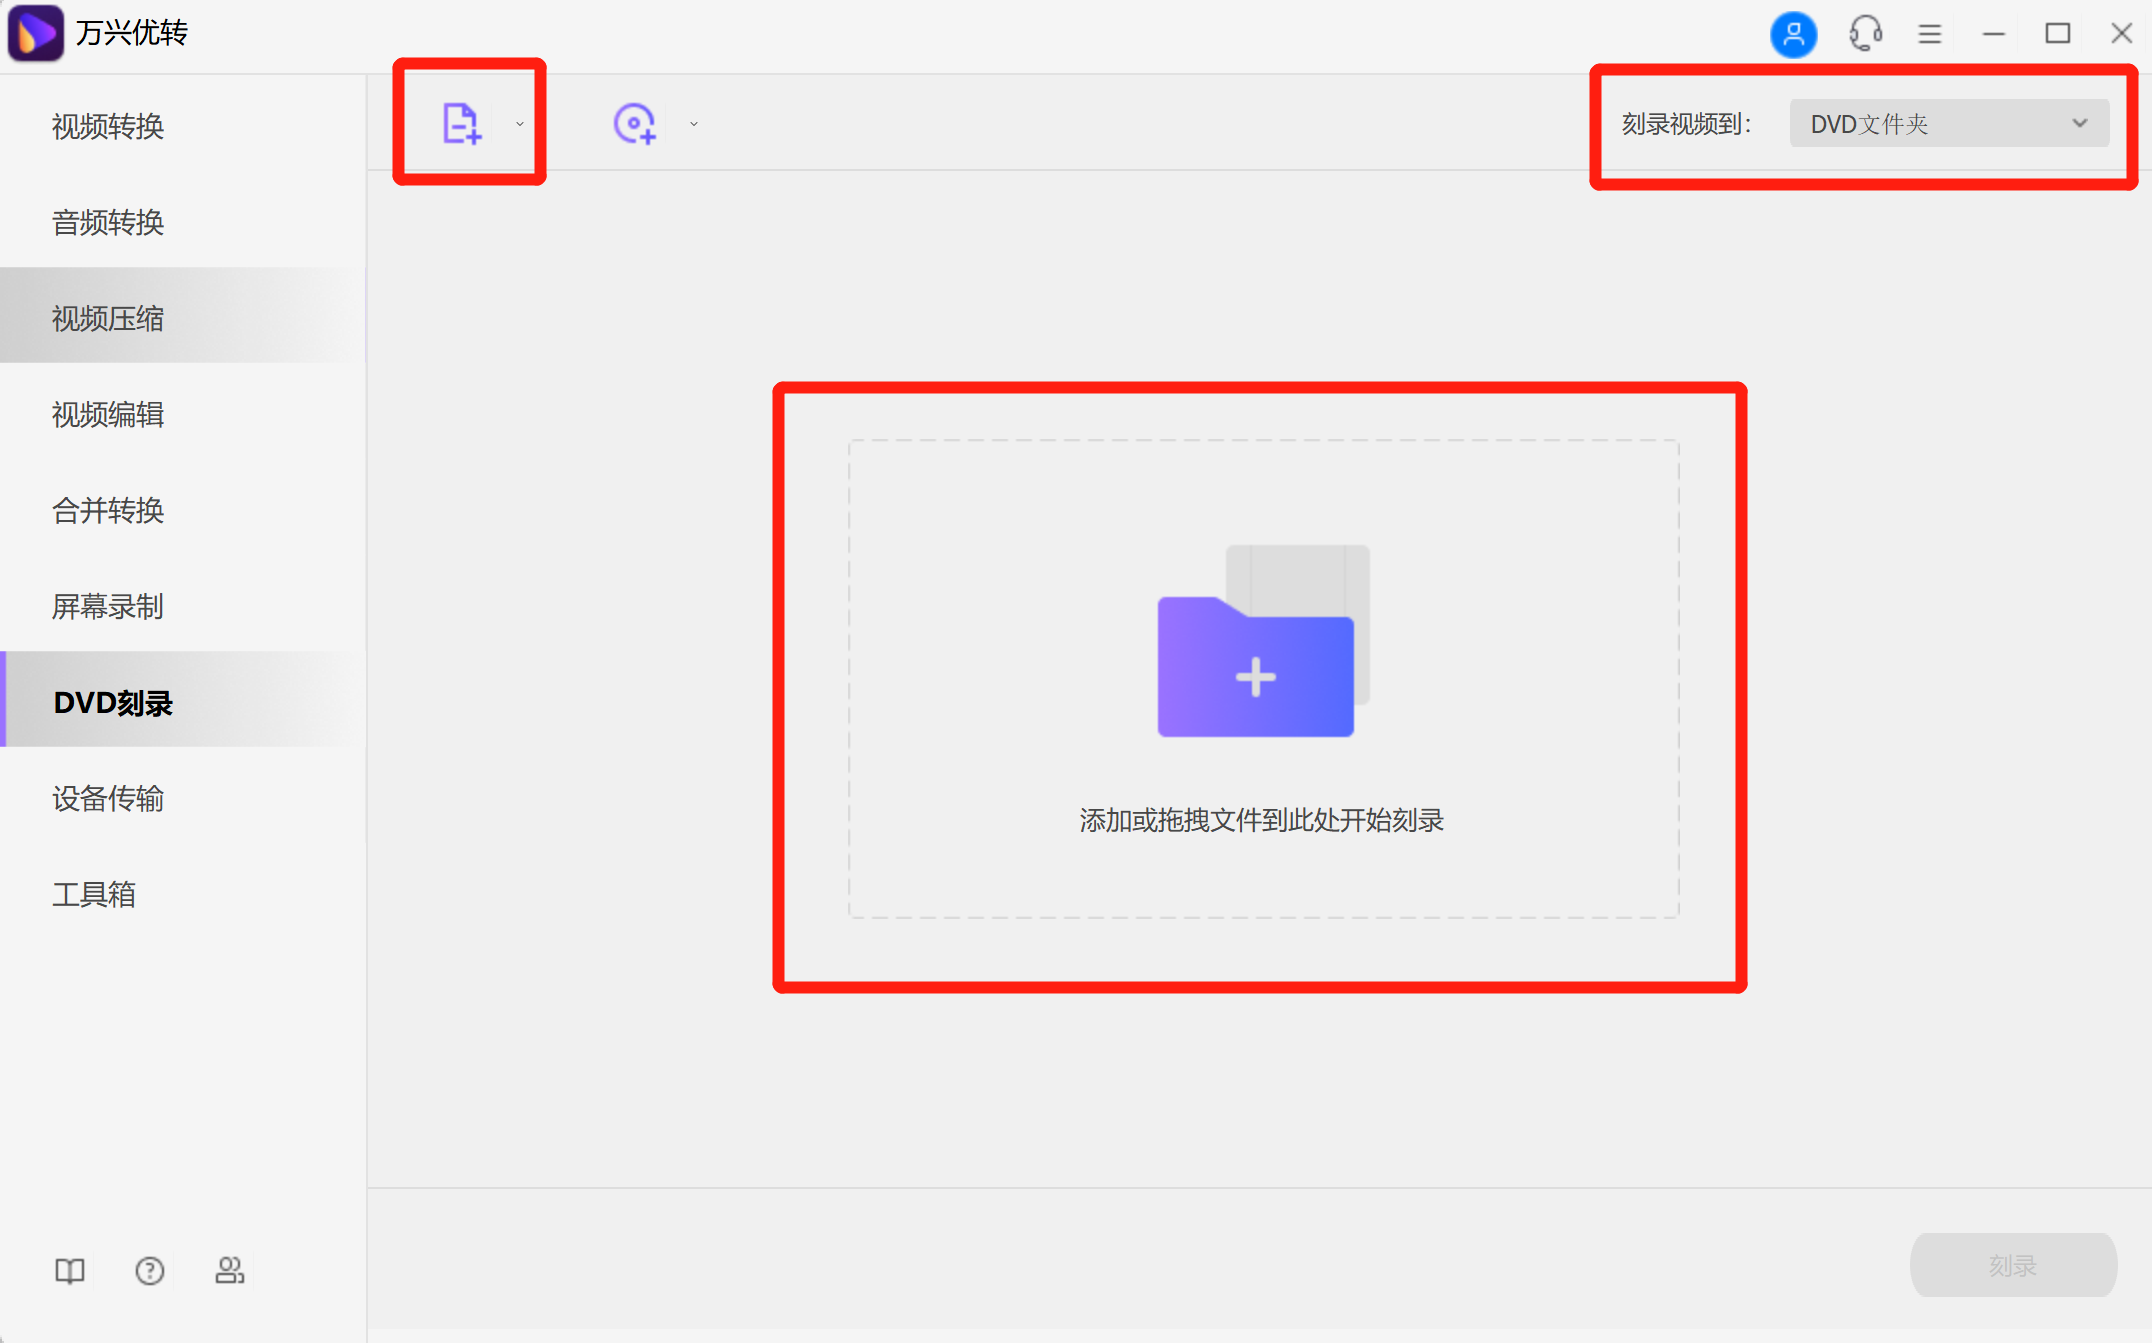Screen dimensions: 2152x1343
Task: Open the 屏幕录制 screen recording section
Action: coord(107,607)
